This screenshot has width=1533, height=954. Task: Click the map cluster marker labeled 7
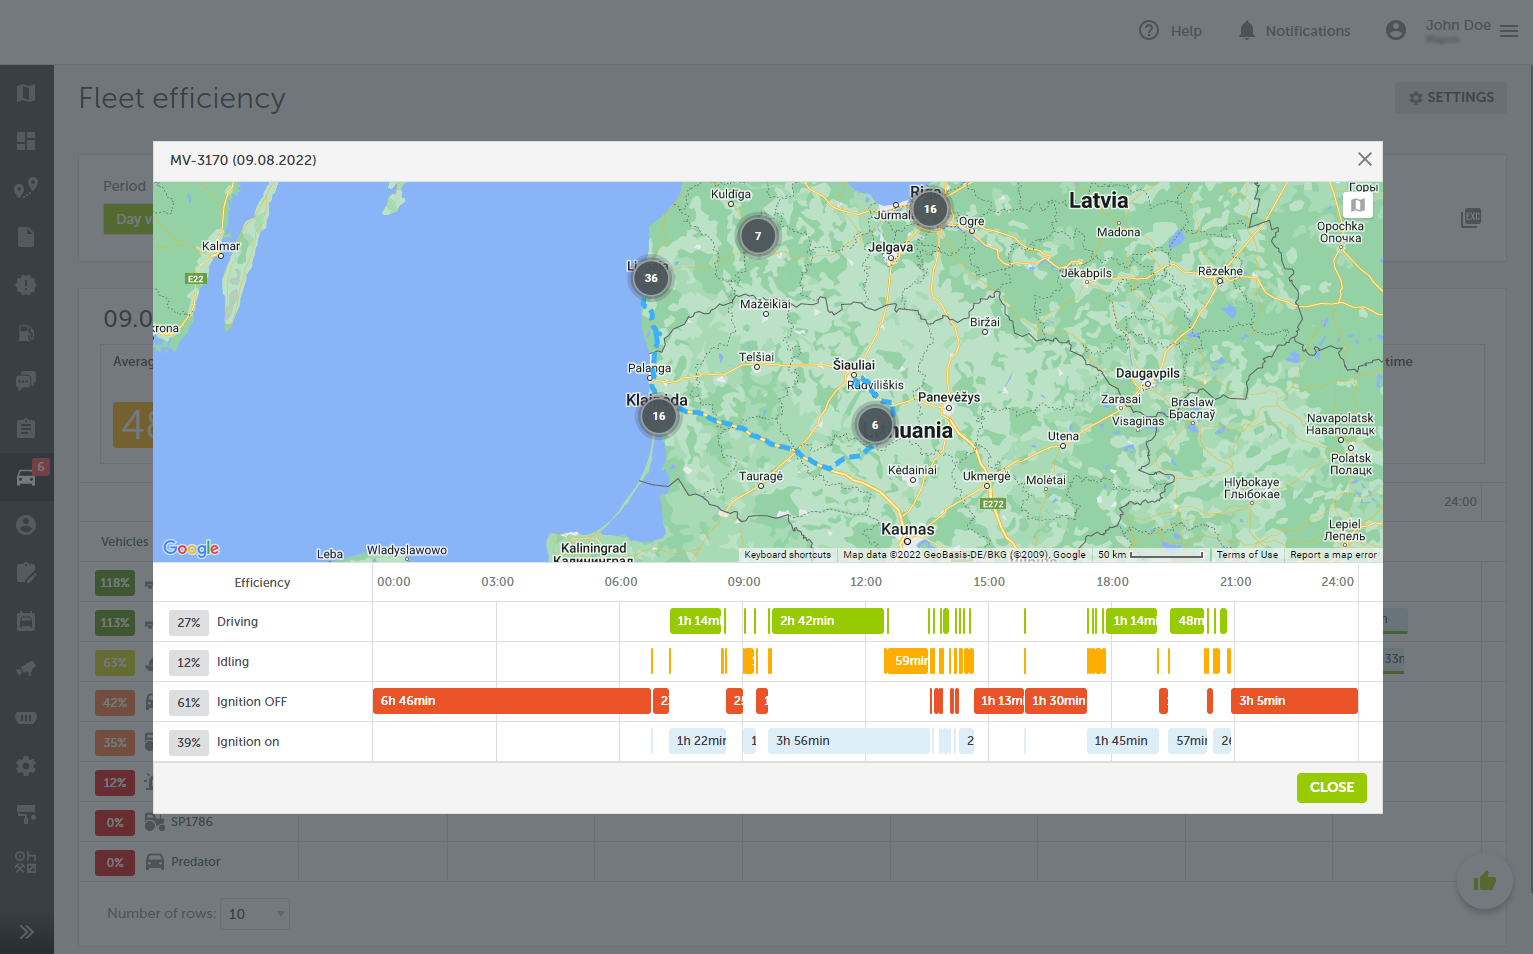[x=758, y=236]
